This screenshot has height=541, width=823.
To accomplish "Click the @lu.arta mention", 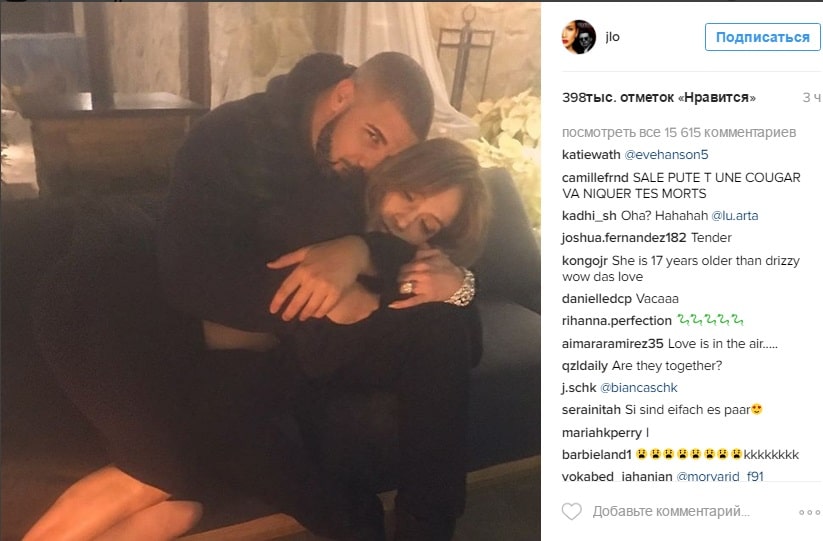I will pyautogui.click(x=735, y=216).
